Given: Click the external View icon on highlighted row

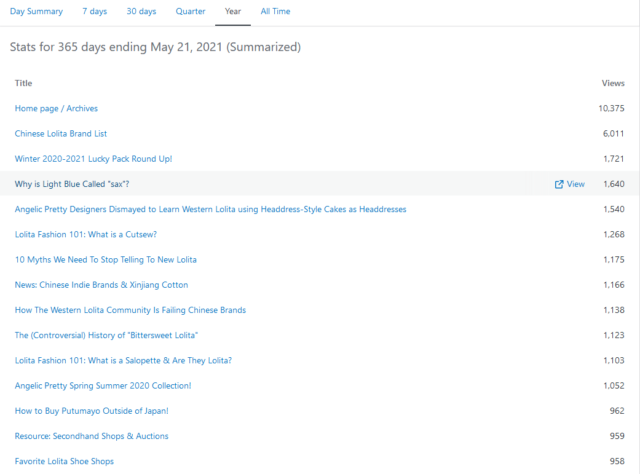Looking at the screenshot, I should pyautogui.click(x=569, y=184).
